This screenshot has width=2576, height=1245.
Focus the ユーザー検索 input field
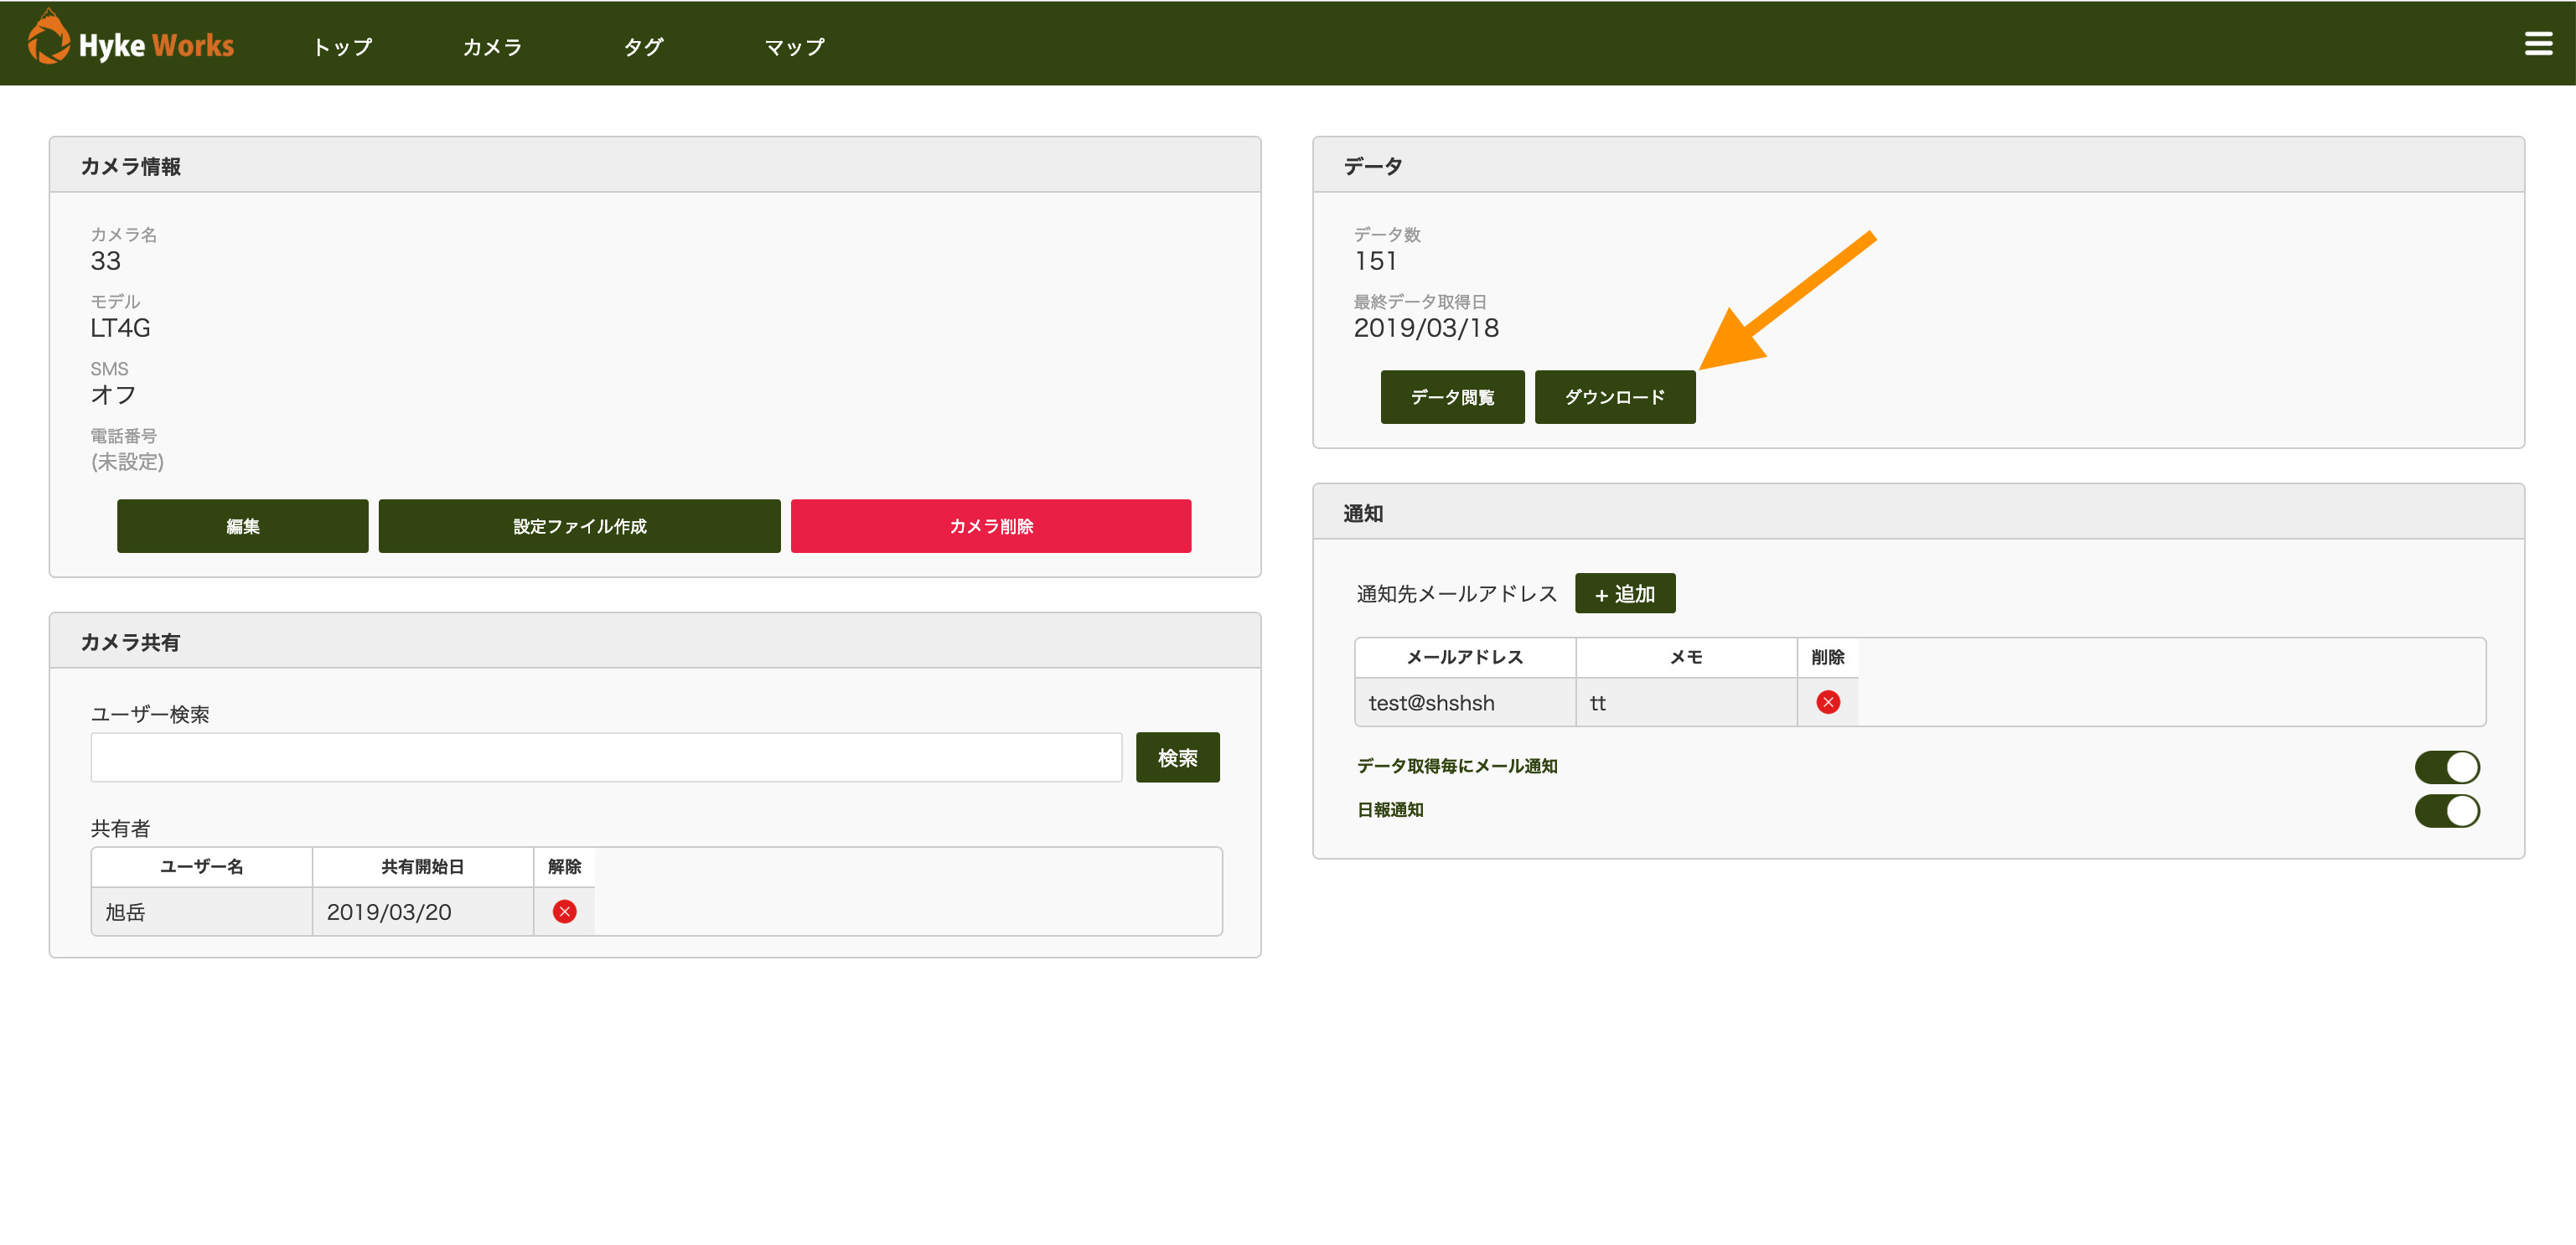click(606, 758)
